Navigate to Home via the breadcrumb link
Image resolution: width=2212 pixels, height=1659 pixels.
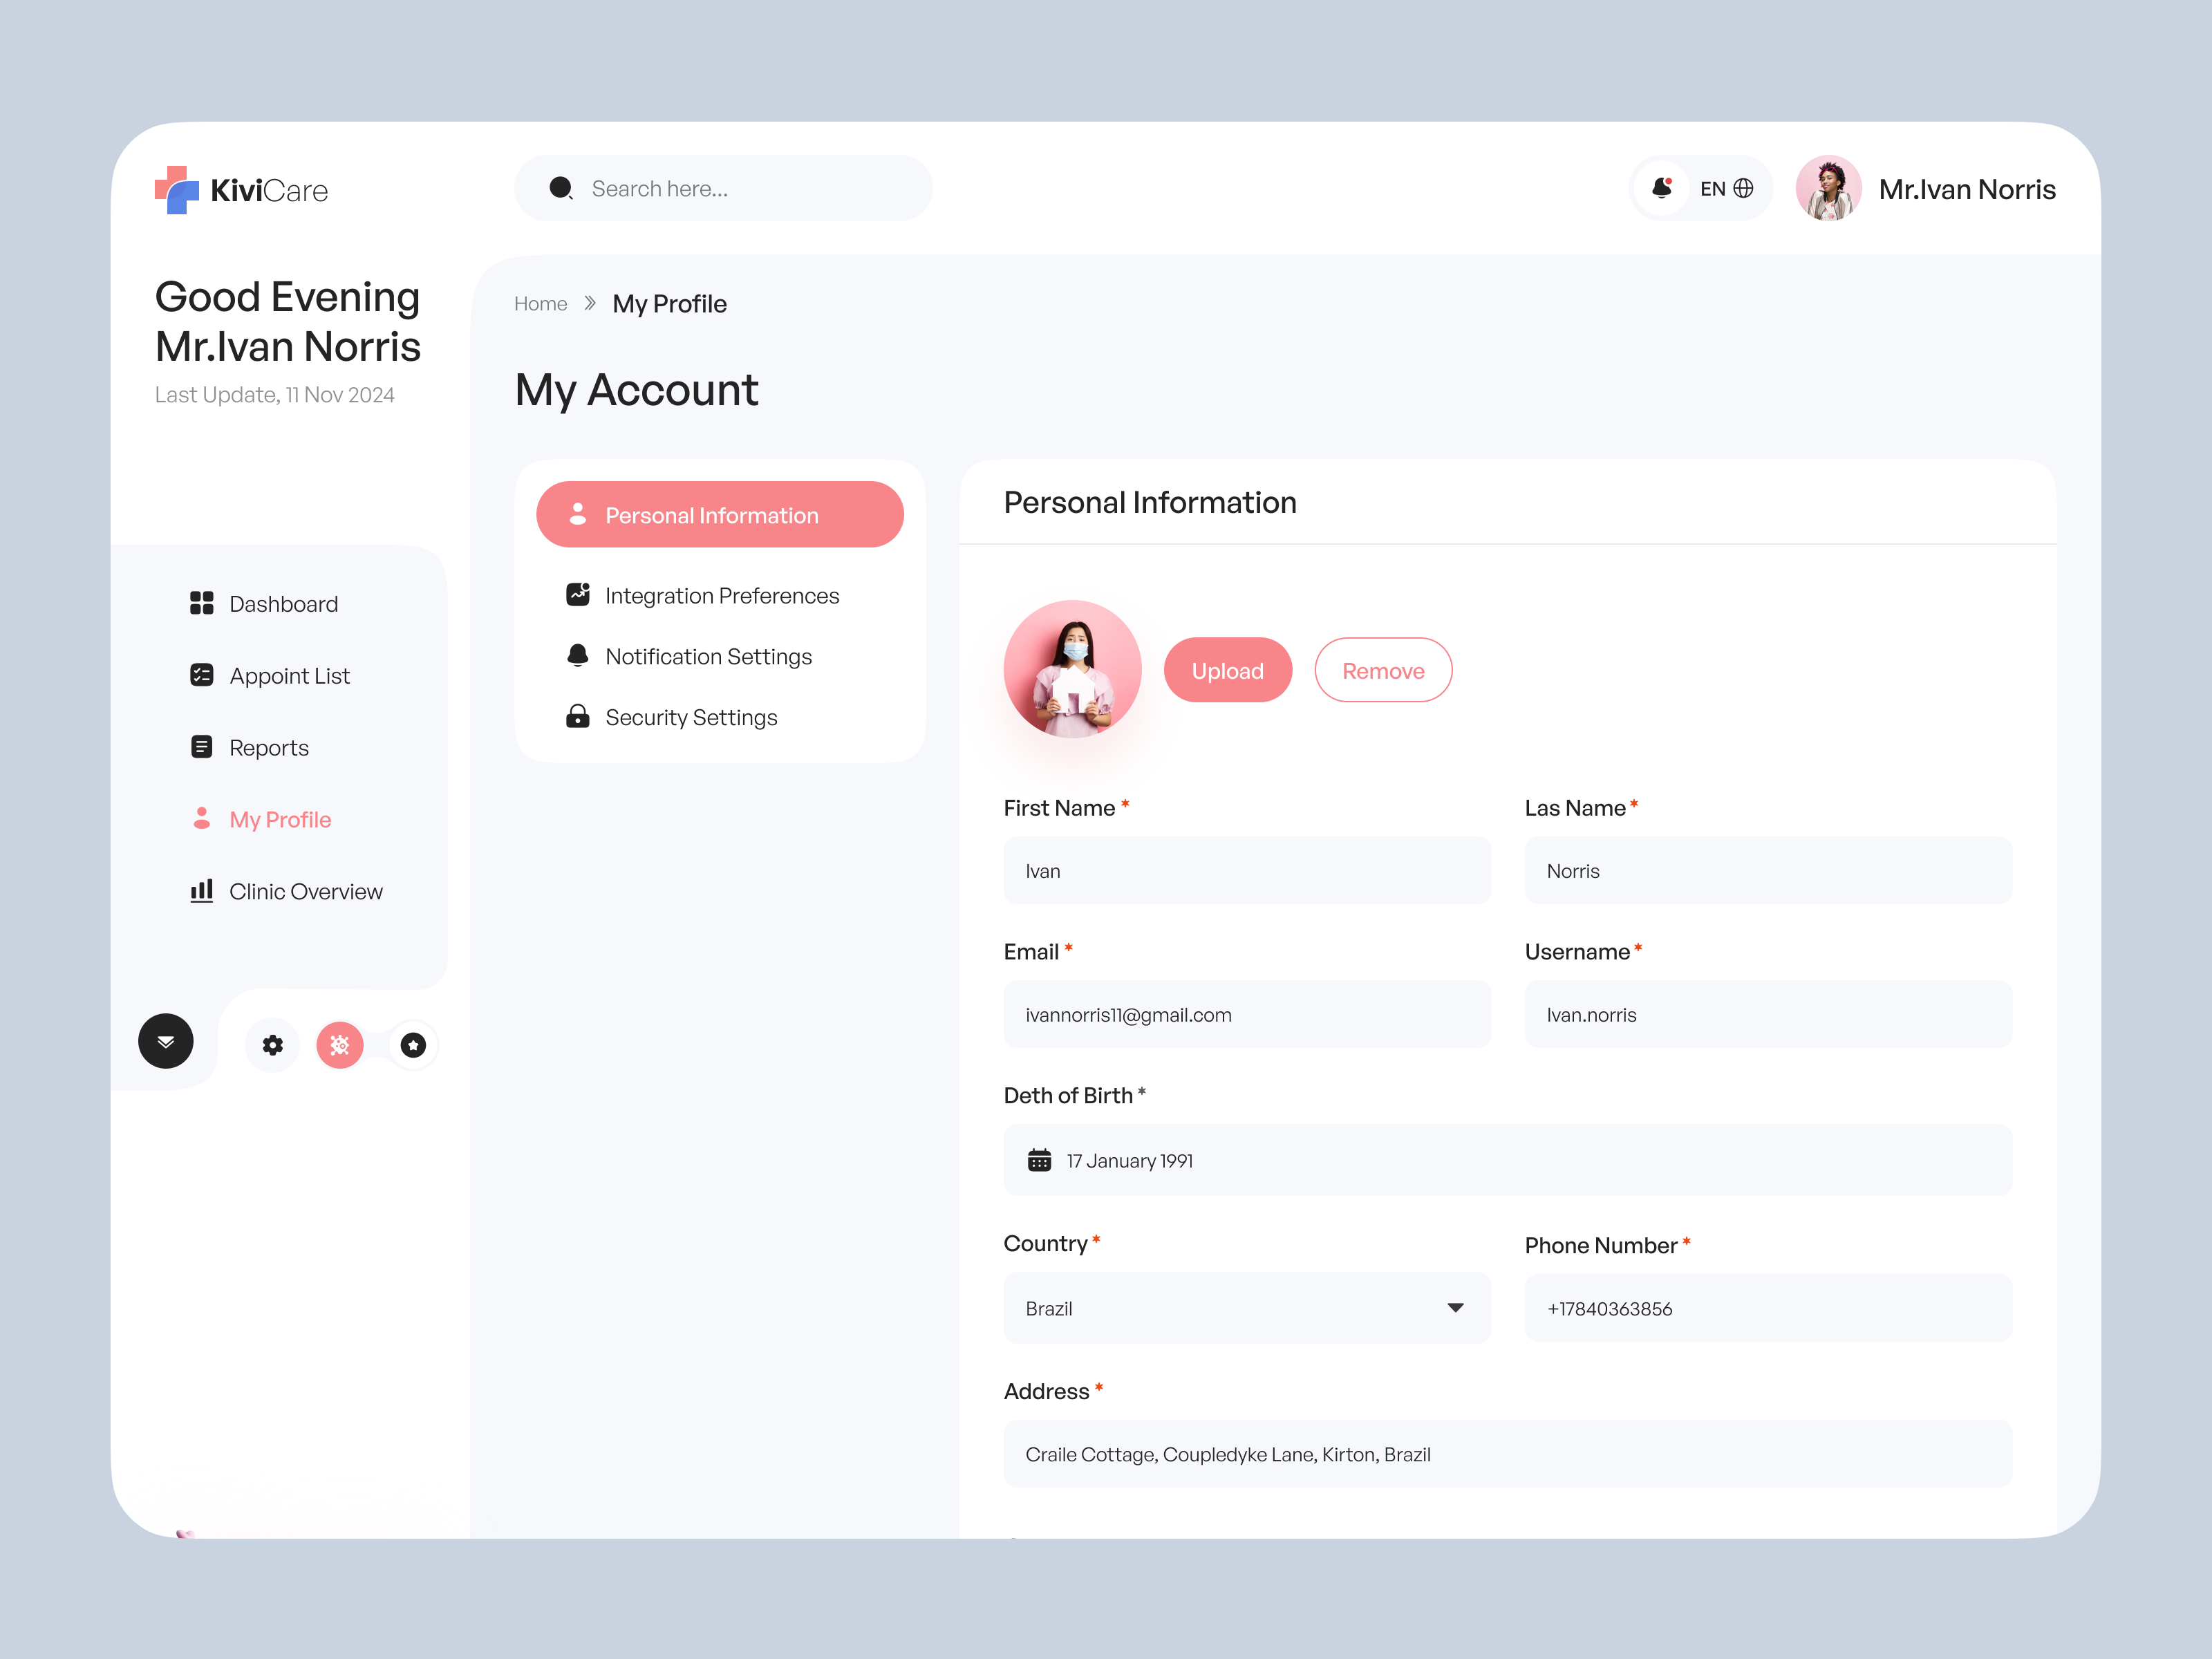click(x=540, y=303)
